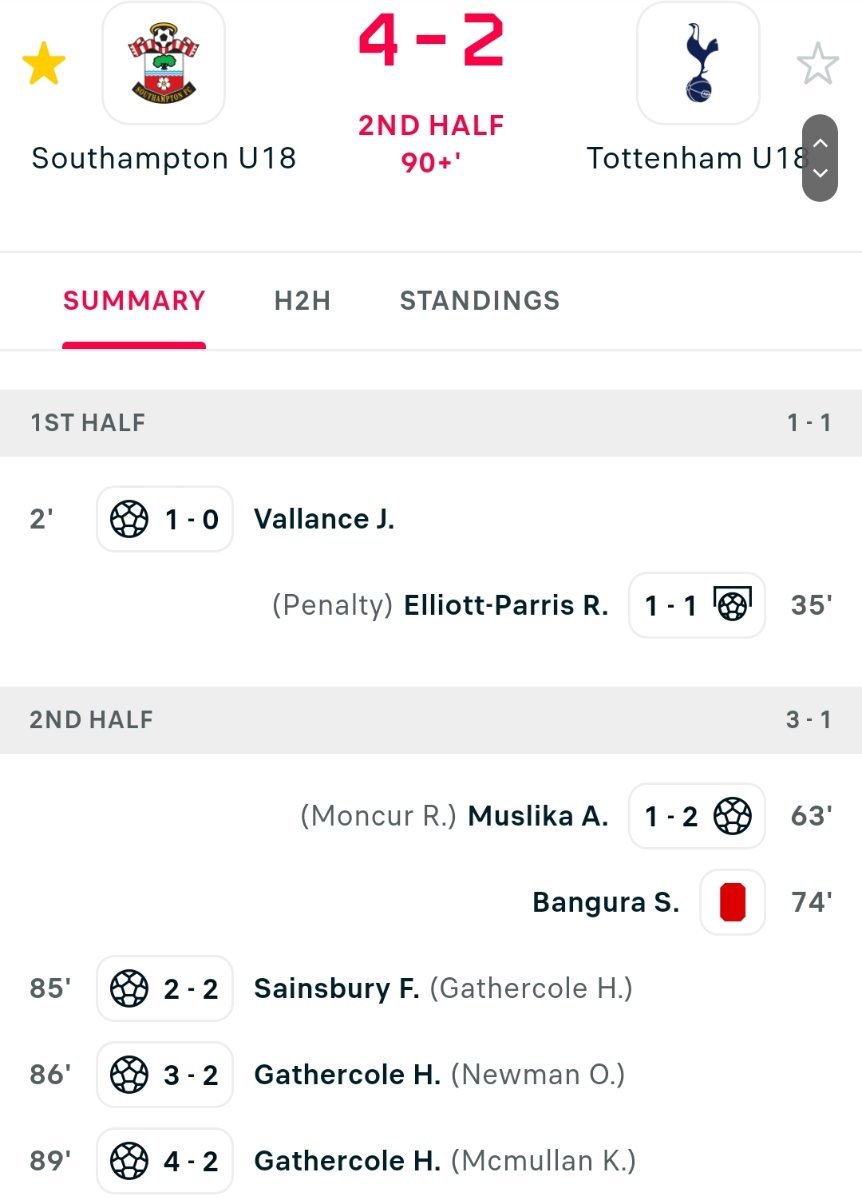
Task: Open the STANDINGS tab
Action: tap(480, 301)
